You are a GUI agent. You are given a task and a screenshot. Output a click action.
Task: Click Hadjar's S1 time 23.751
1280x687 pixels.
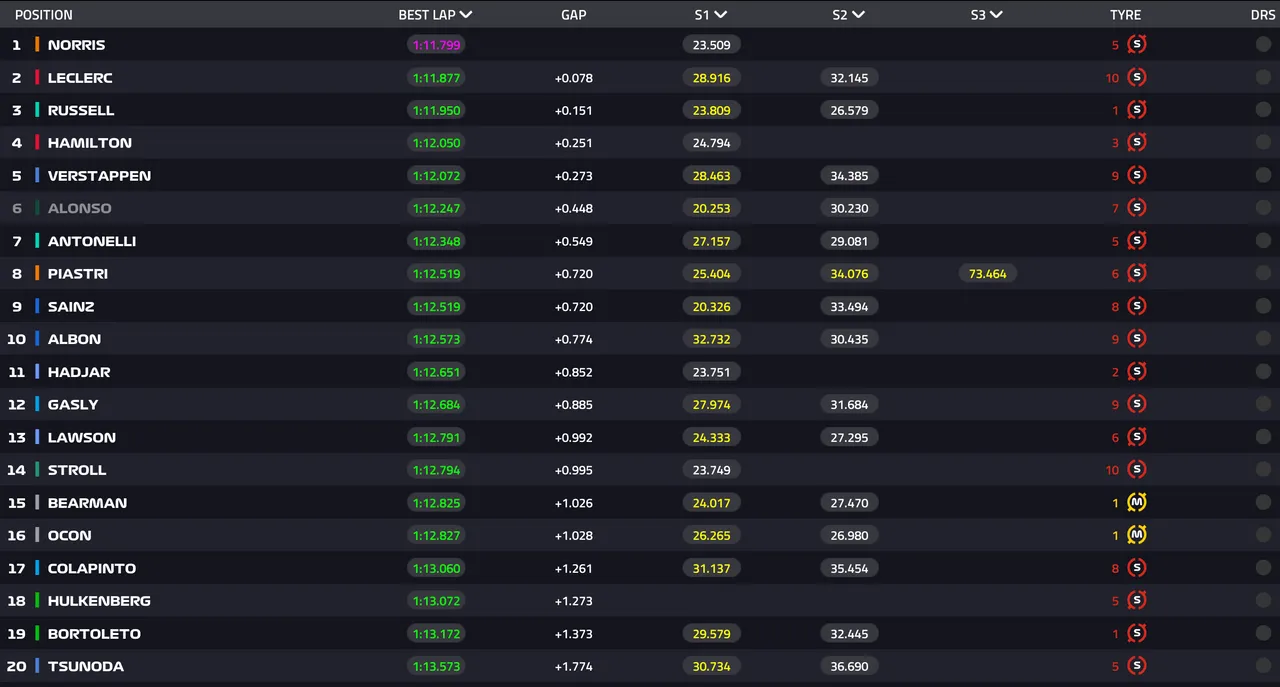pyautogui.click(x=712, y=372)
